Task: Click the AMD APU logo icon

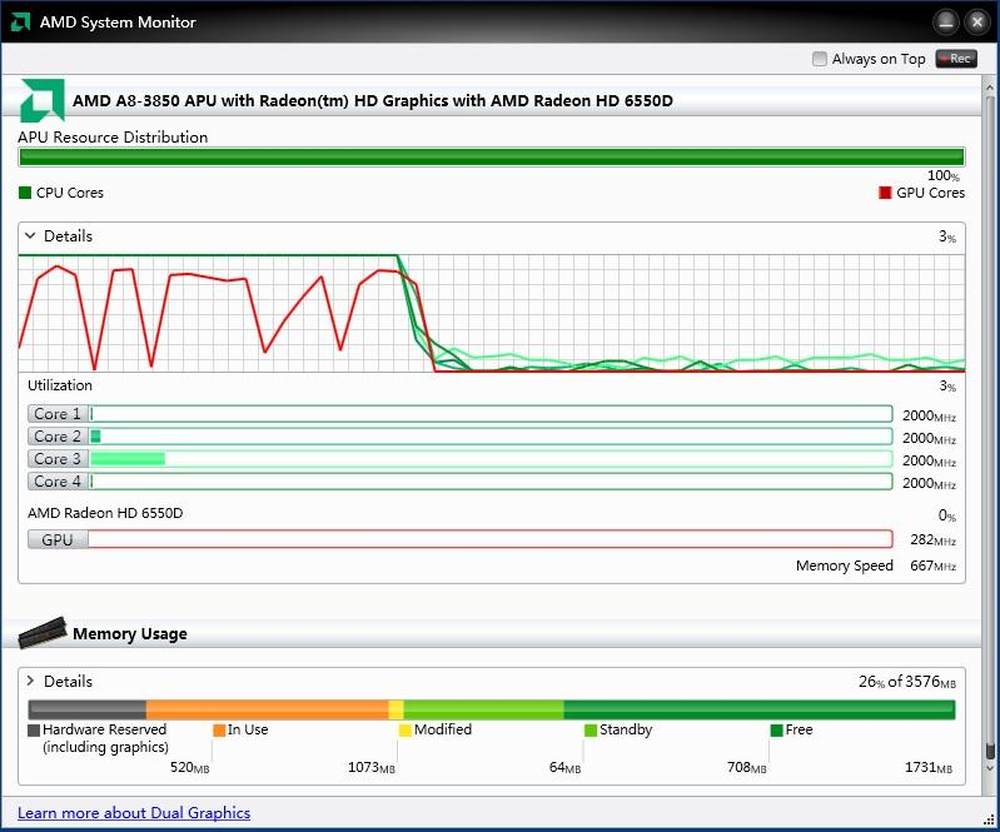Action: [41, 100]
